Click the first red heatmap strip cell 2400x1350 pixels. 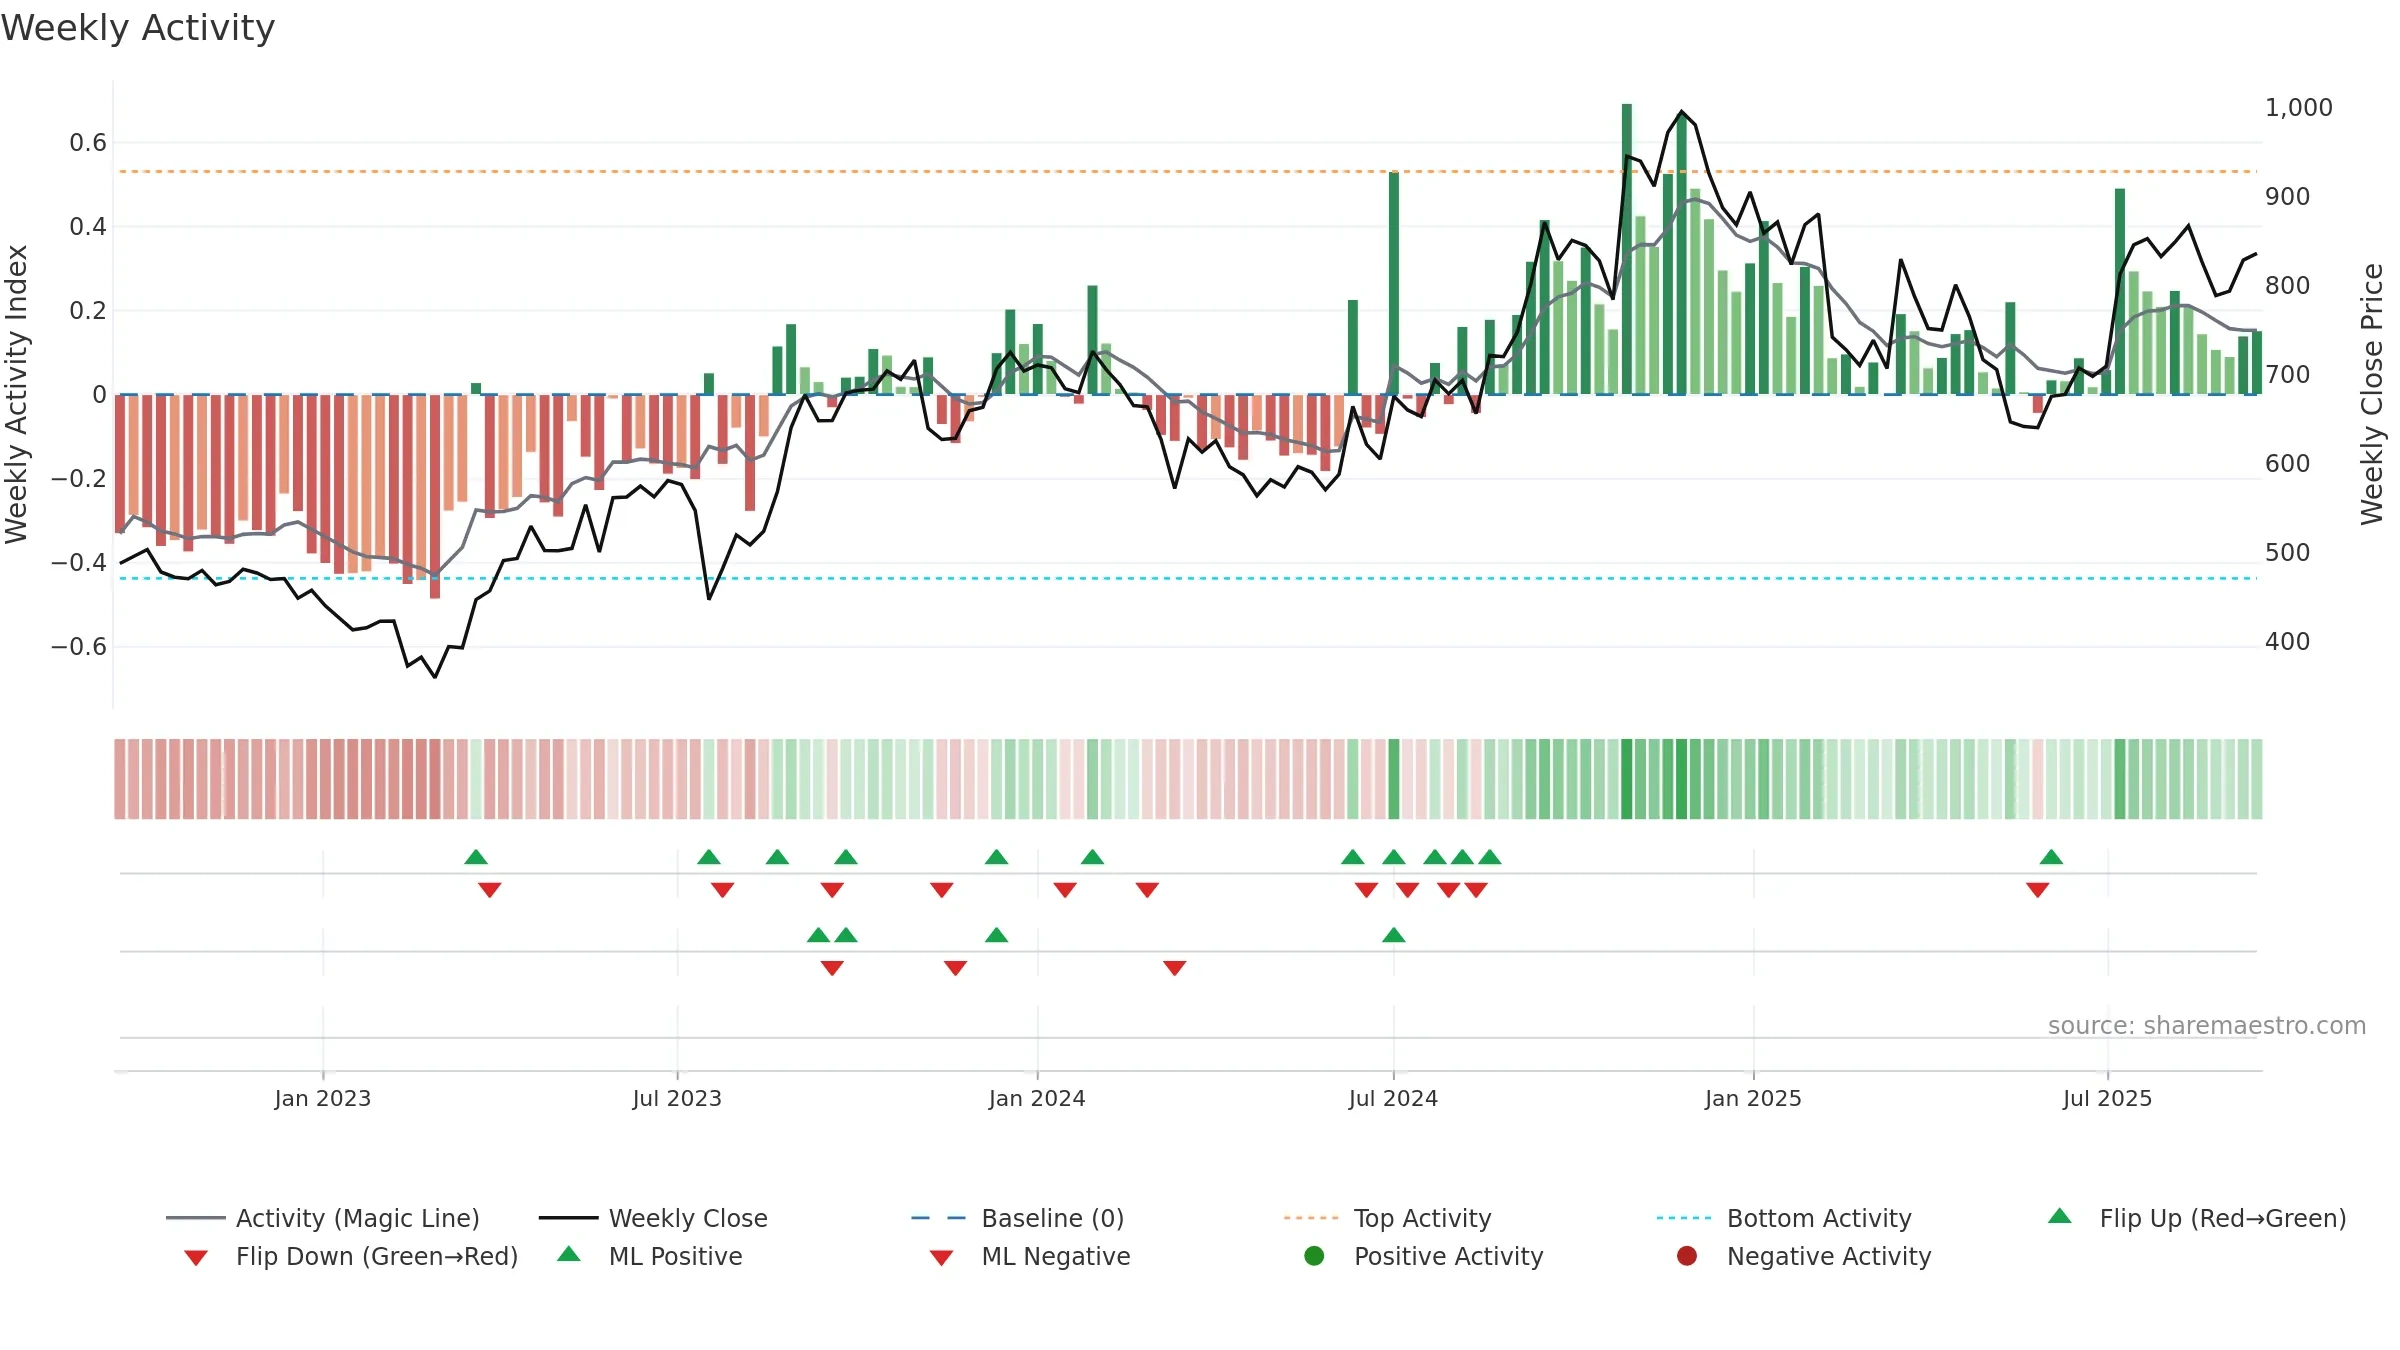pos(120,779)
